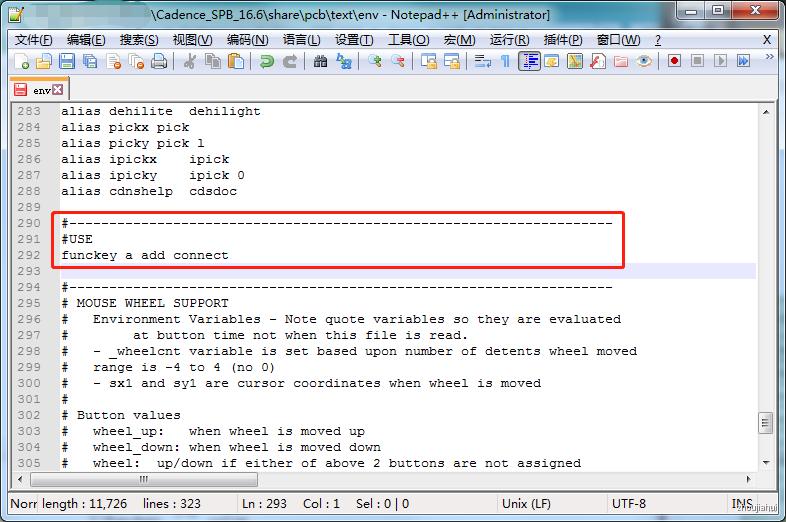Open the ? help menu

coord(658,40)
